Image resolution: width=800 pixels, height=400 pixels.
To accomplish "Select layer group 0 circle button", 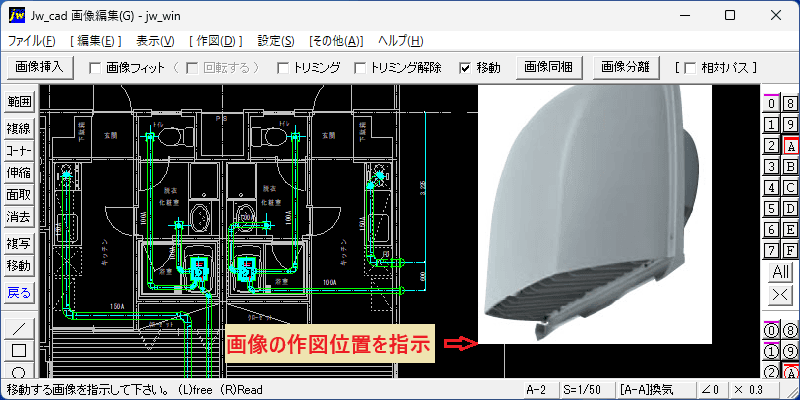I will [771, 331].
